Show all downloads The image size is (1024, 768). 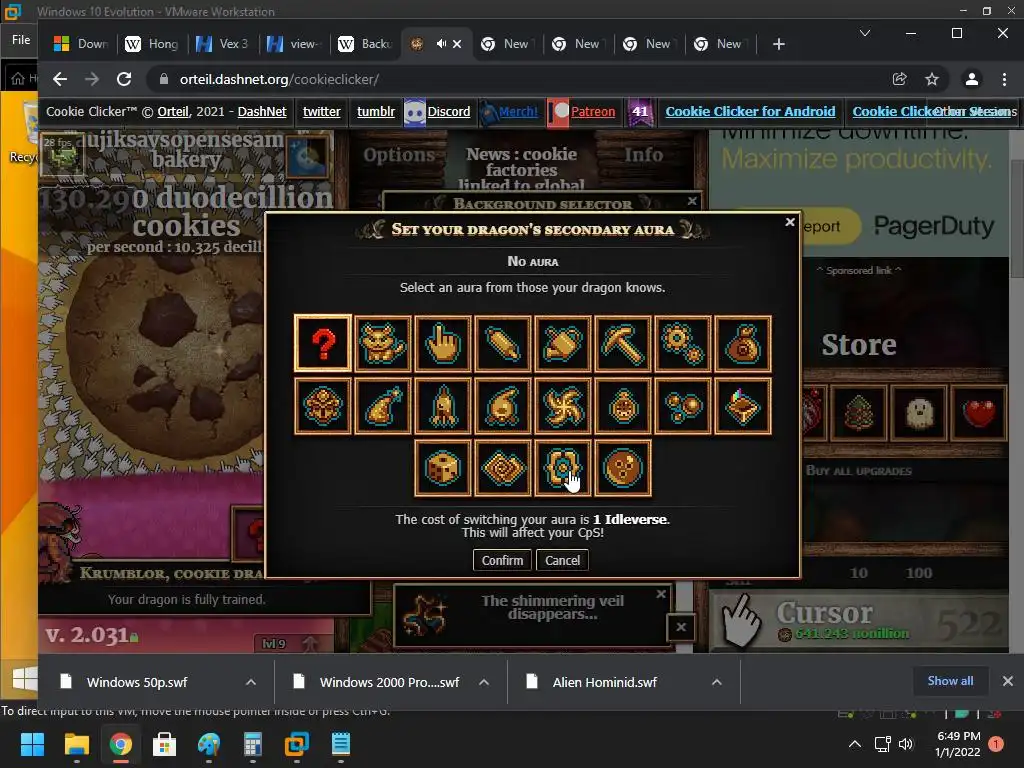coord(950,681)
